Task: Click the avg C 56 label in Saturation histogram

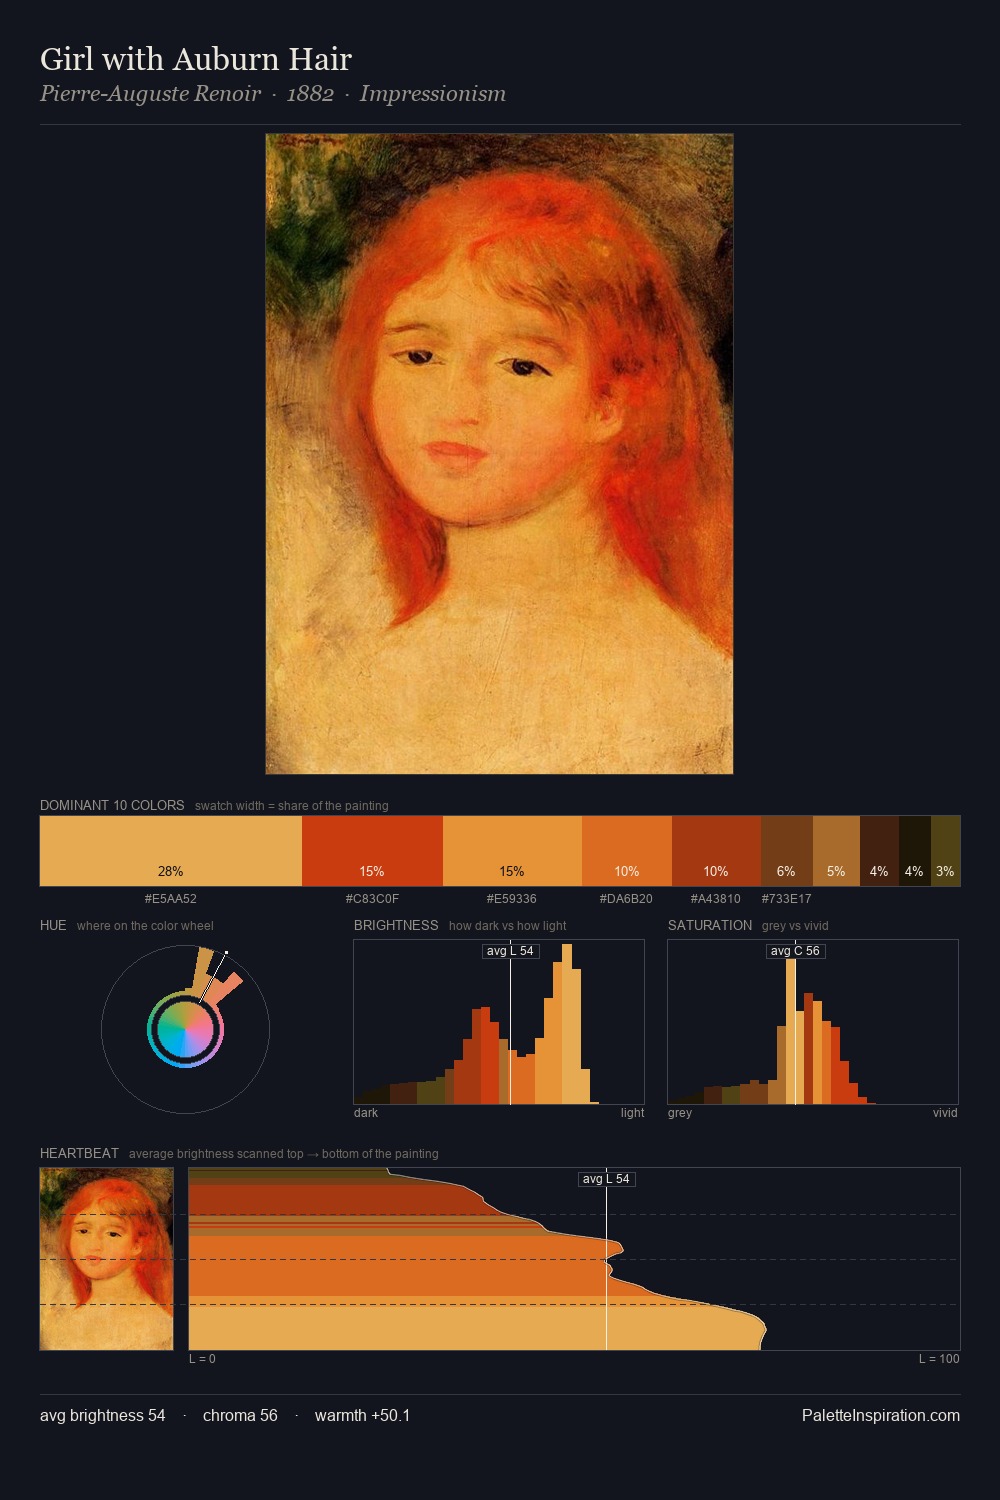Action: click(795, 951)
